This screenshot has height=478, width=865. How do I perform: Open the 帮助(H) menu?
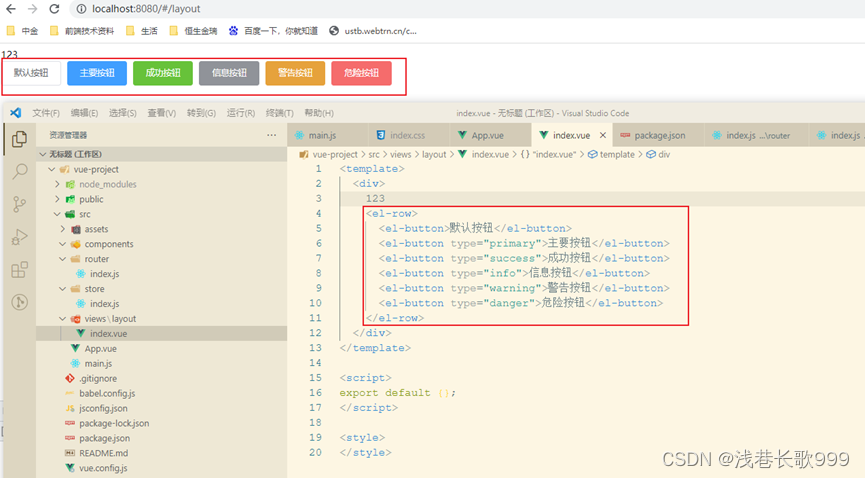tap(319, 113)
